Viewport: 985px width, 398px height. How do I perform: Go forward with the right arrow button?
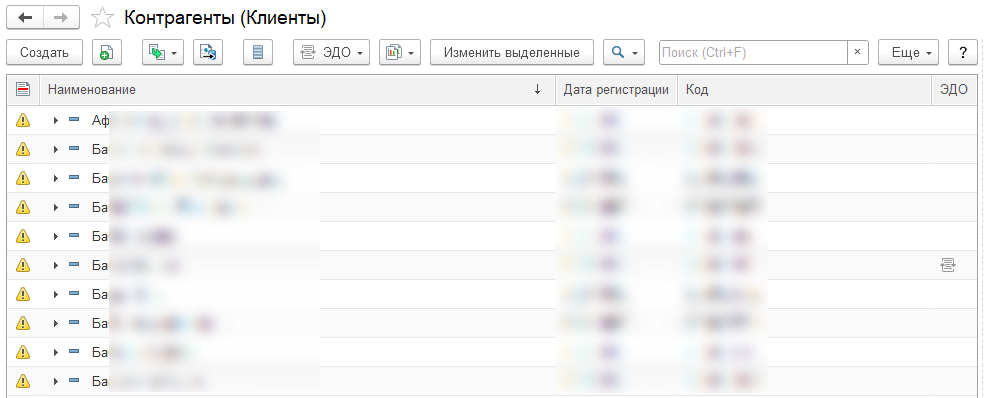click(61, 18)
